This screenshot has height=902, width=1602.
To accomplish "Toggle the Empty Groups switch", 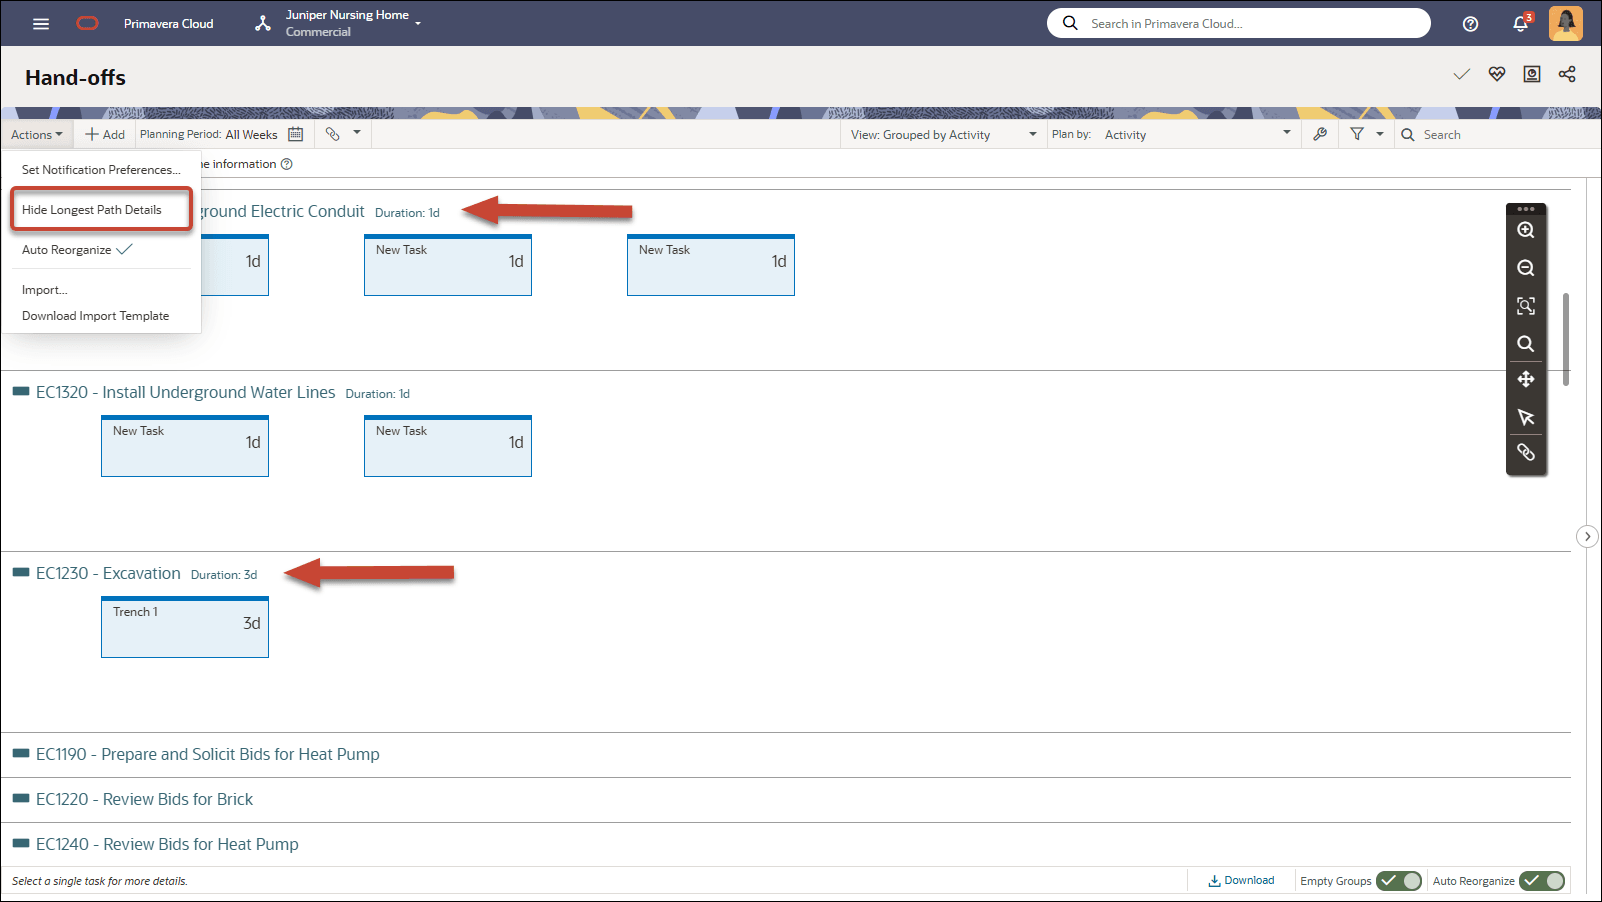I will pyautogui.click(x=1399, y=881).
